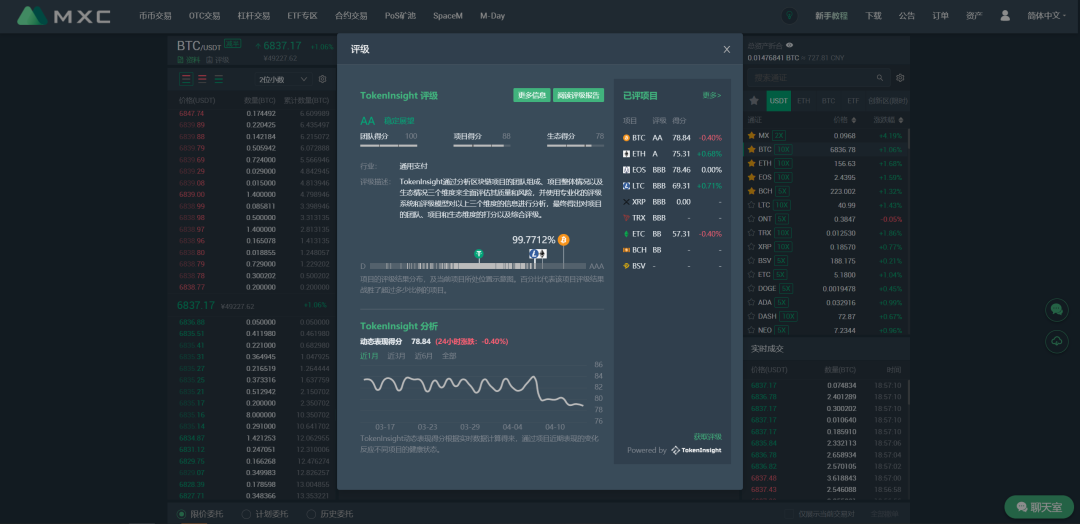Image resolution: width=1080 pixels, height=524 pixels.
Task: Switch to the 创新区 market tab
Action: coord(888,101)
